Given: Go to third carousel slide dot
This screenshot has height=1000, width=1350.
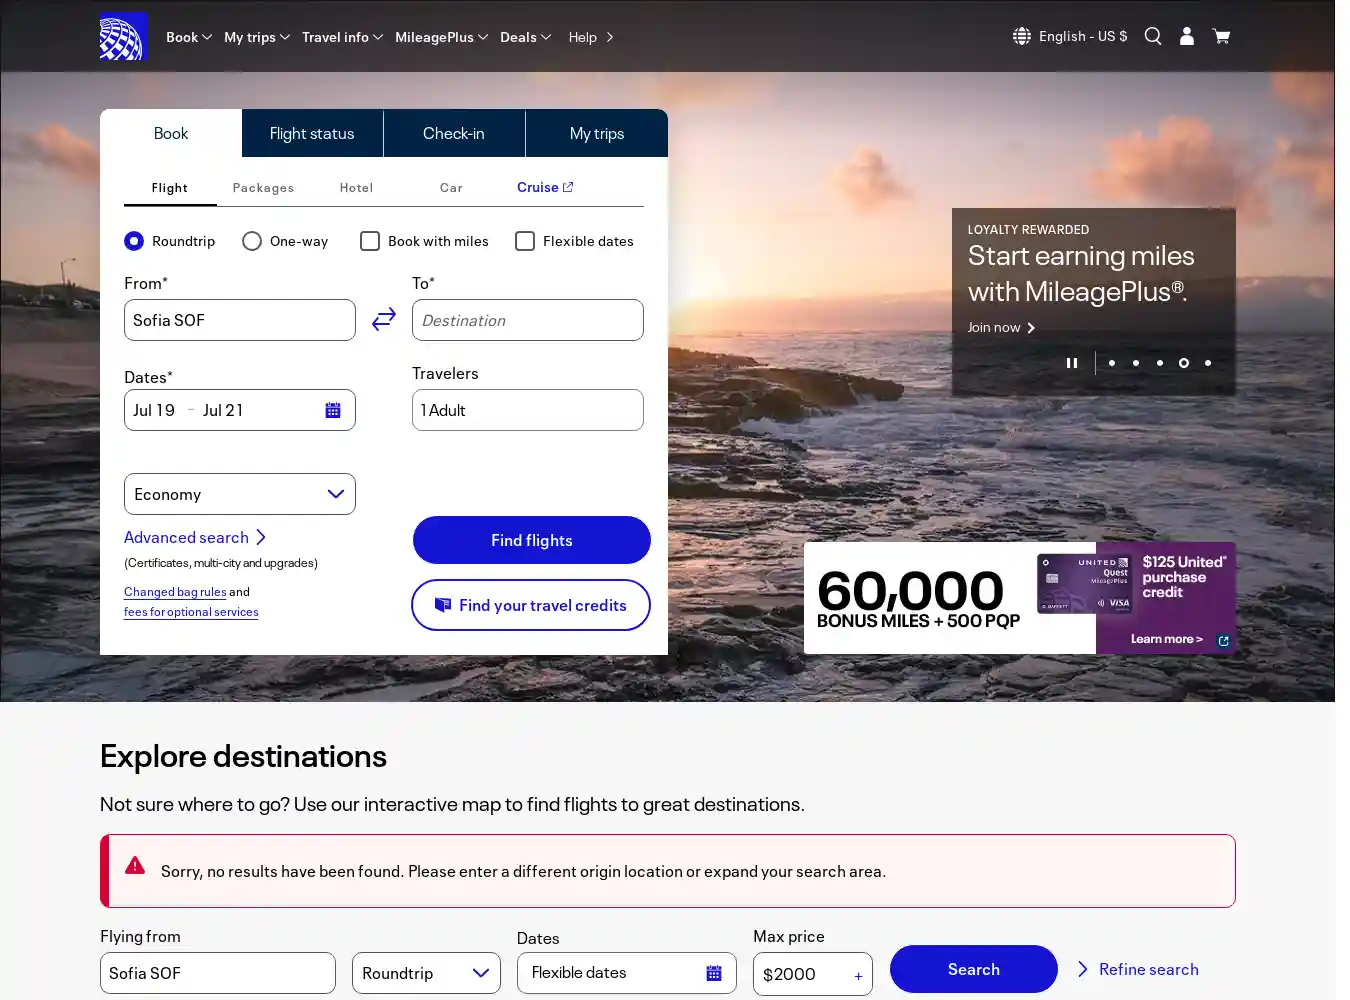Looking at the screenshot, I should point(1160,363).
